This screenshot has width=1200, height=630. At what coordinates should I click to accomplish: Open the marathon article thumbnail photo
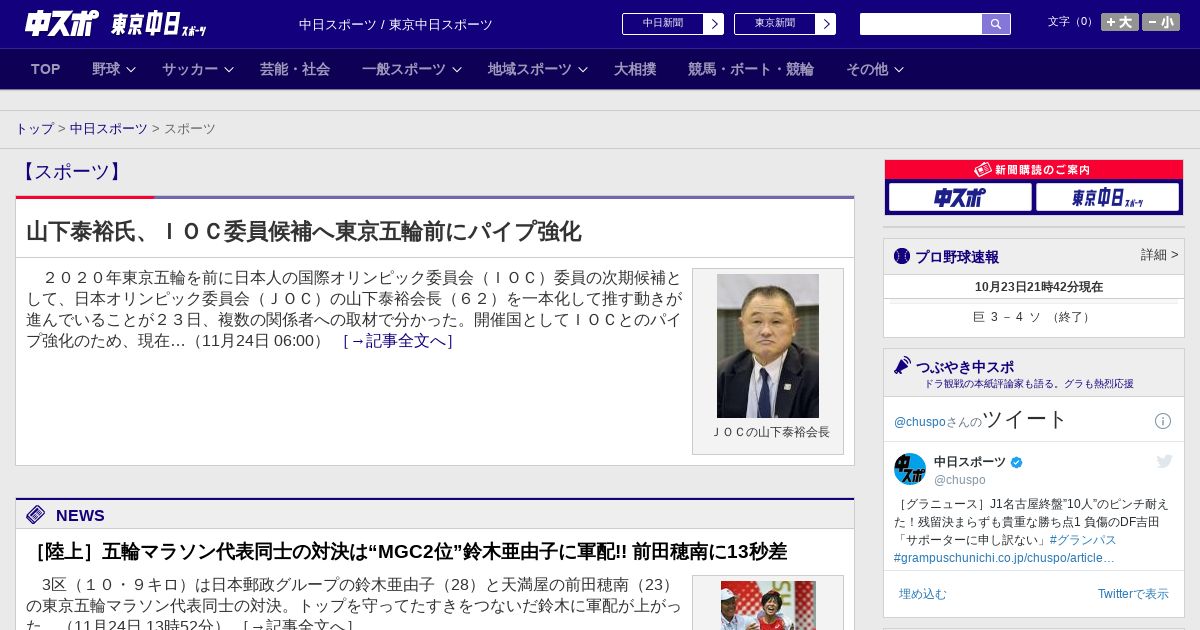coord(768,605)
